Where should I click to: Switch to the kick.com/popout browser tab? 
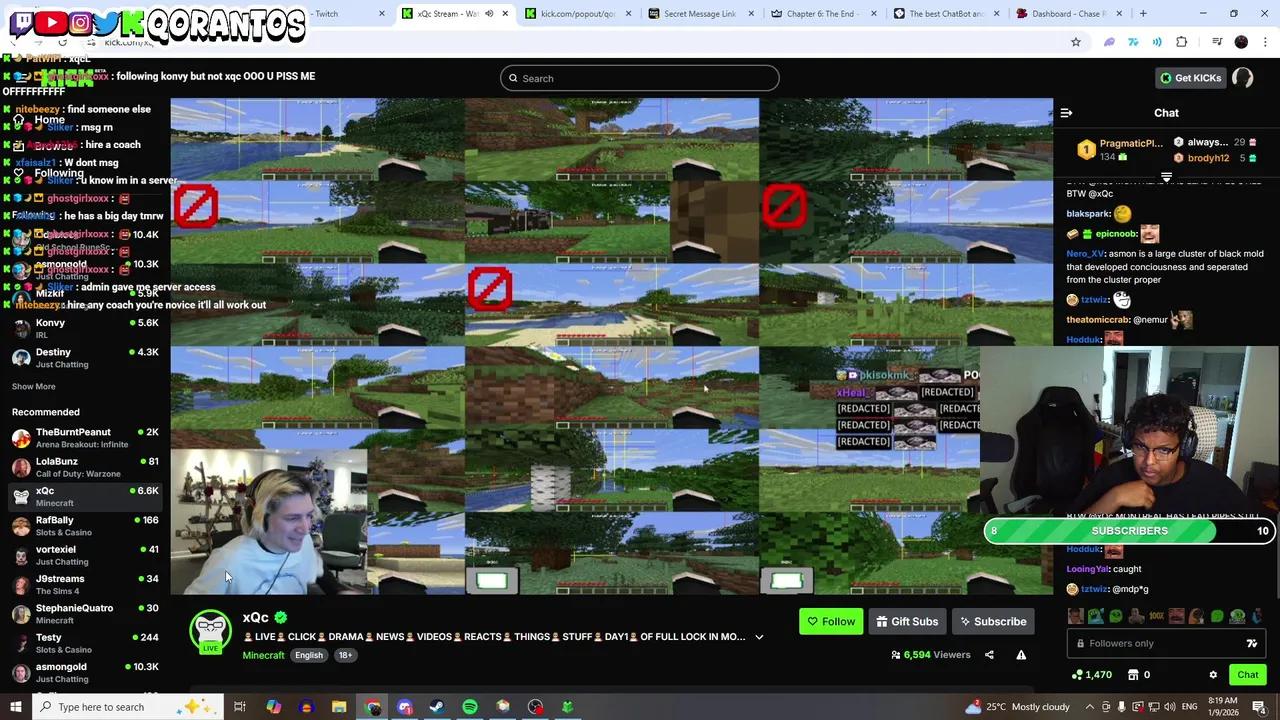577,14
